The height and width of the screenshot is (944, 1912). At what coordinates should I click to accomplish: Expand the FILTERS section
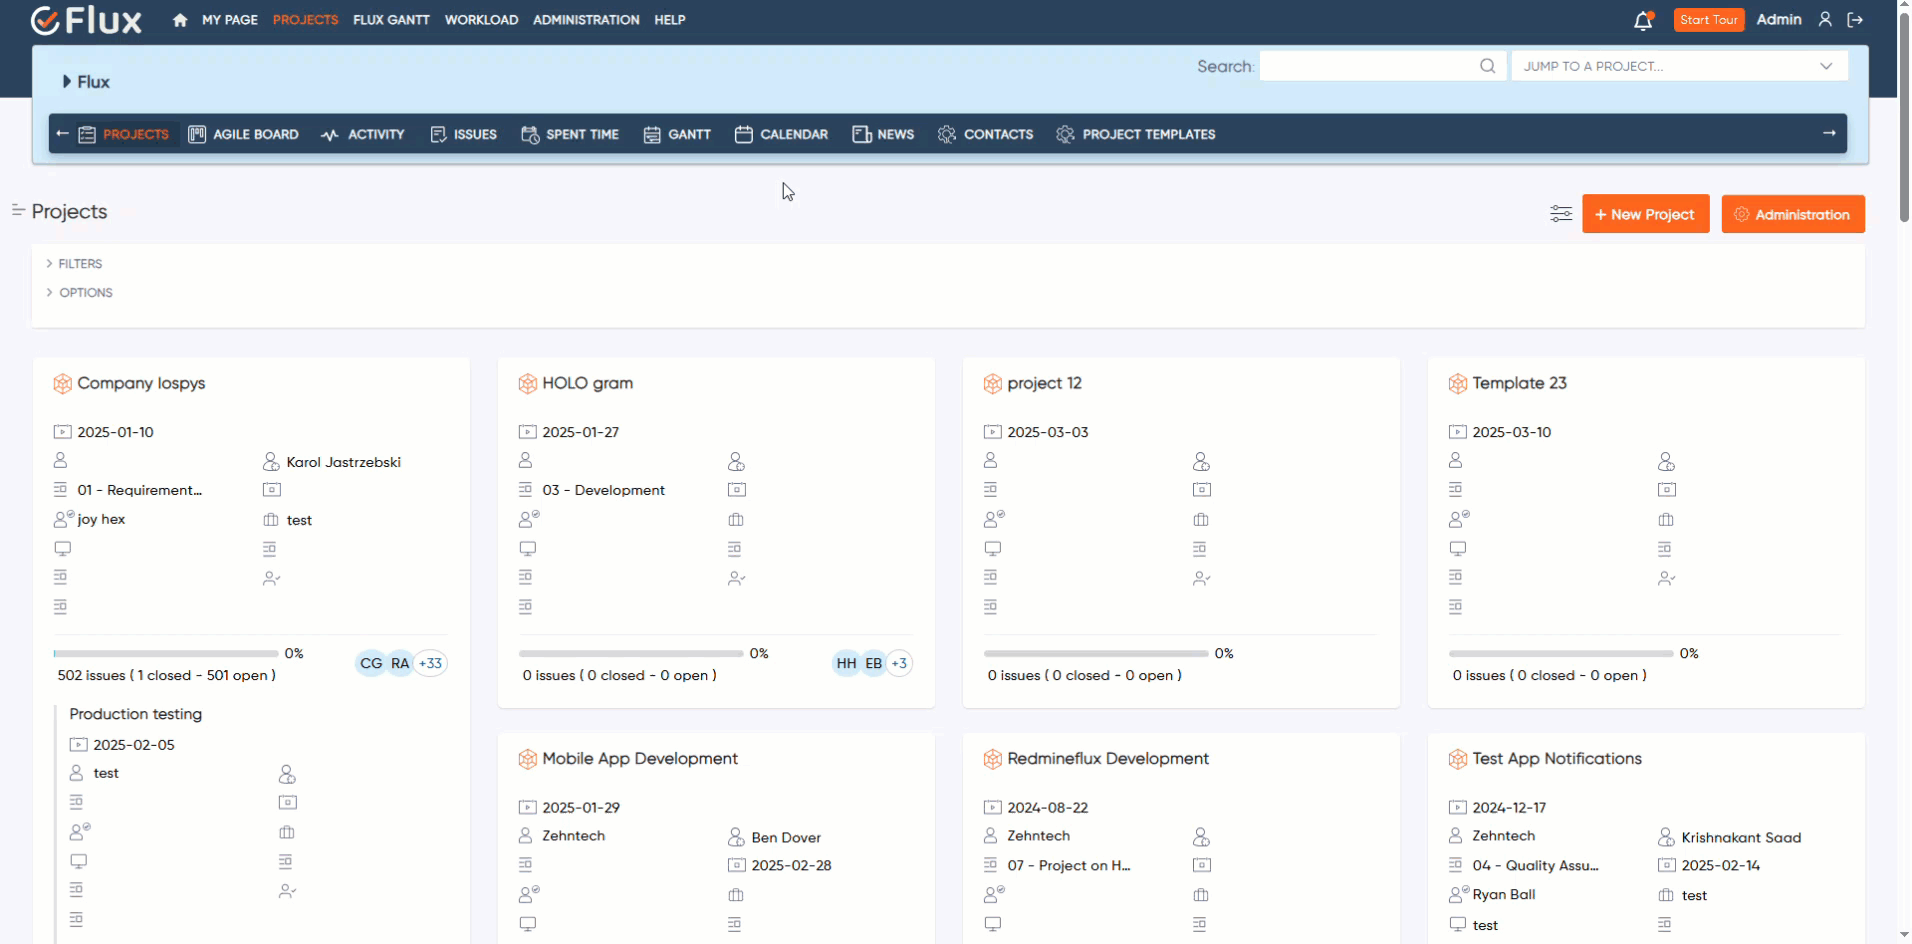(x=74, y=264)
